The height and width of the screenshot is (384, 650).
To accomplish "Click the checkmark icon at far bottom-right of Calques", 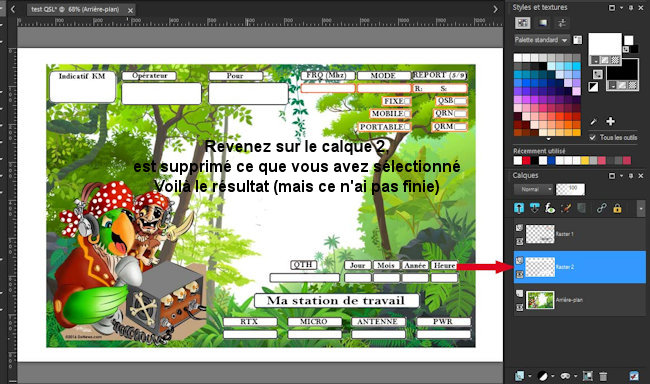I will click(x=634, y=376).
